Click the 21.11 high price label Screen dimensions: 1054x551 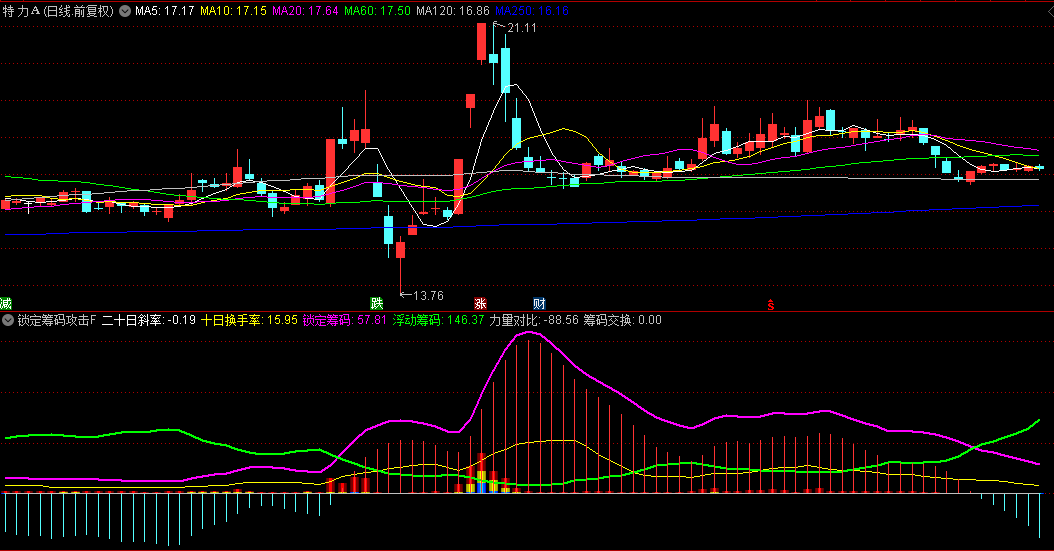pyautogui.click(x=521, y=28)
